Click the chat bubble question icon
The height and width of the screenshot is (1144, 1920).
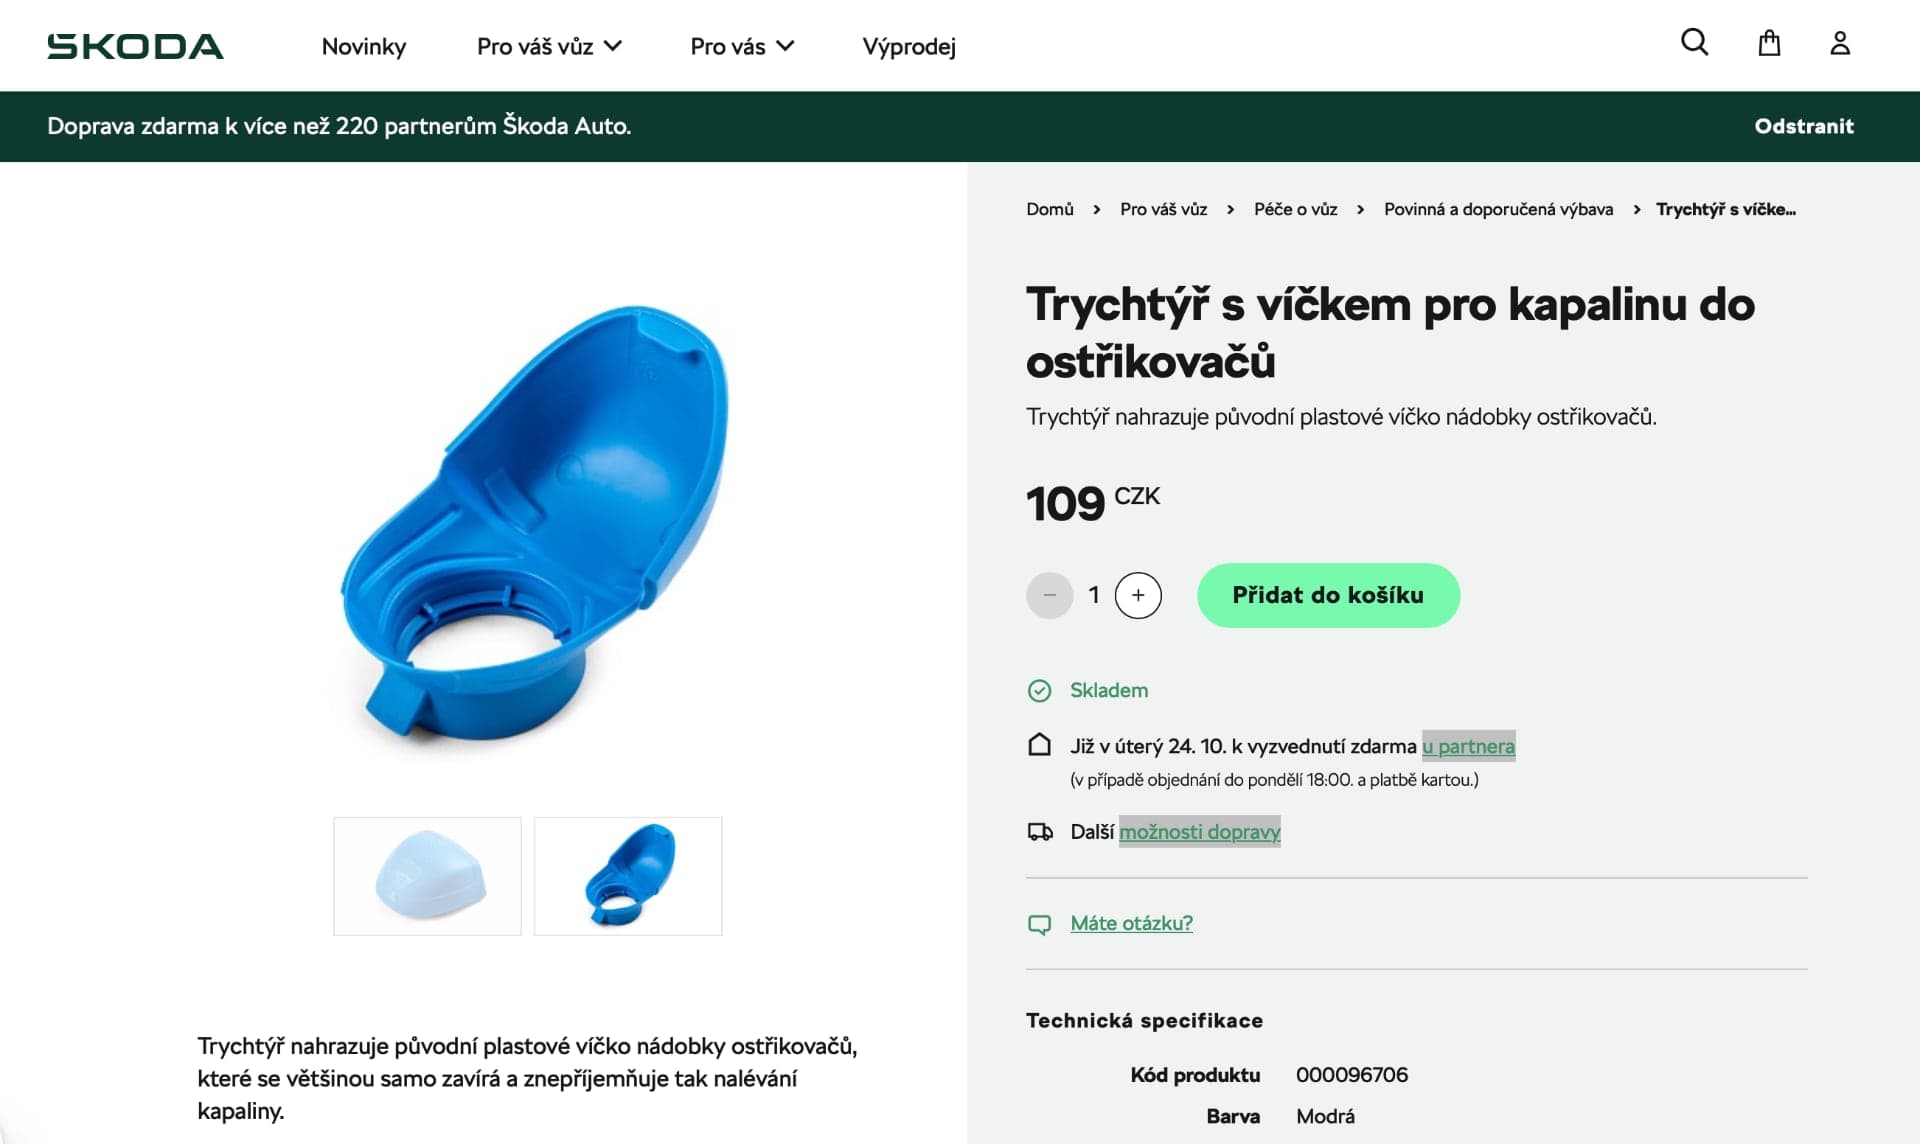(1039, 924)
